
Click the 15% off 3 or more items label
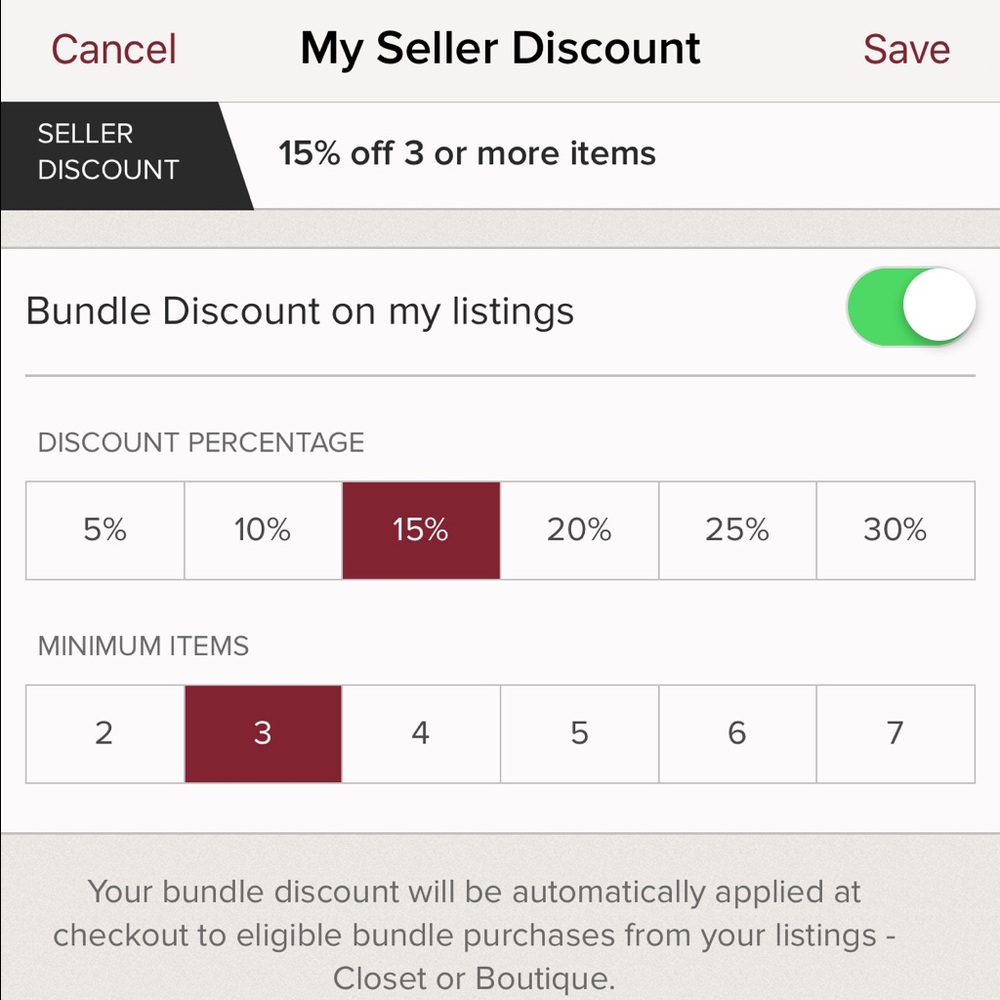point(465,153)
